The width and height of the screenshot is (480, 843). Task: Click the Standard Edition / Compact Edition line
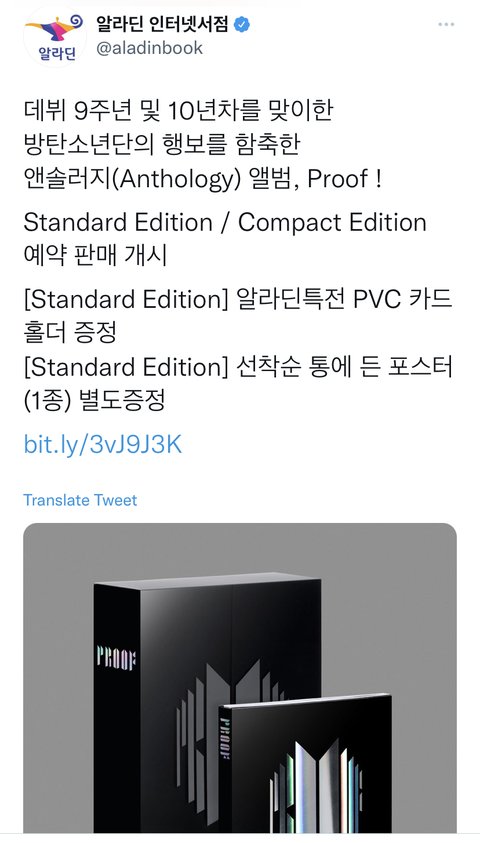(x=225, y=223)
